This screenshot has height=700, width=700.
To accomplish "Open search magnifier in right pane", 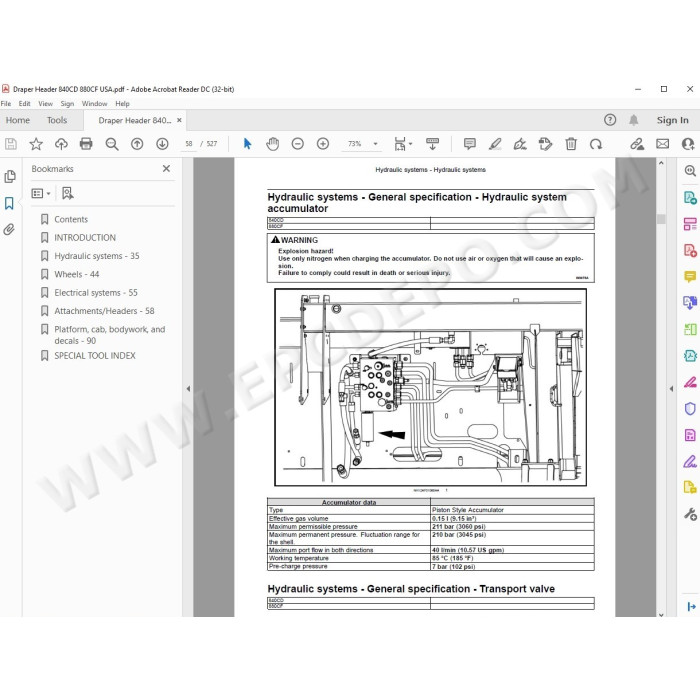I will [x=690, y=171].
